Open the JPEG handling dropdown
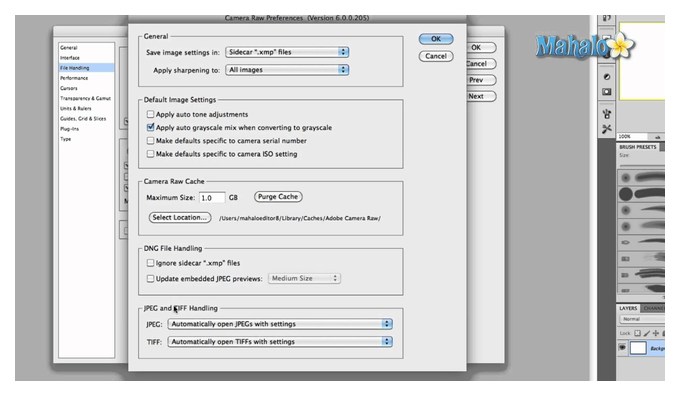680x396 pixels. tap(280, 324)
